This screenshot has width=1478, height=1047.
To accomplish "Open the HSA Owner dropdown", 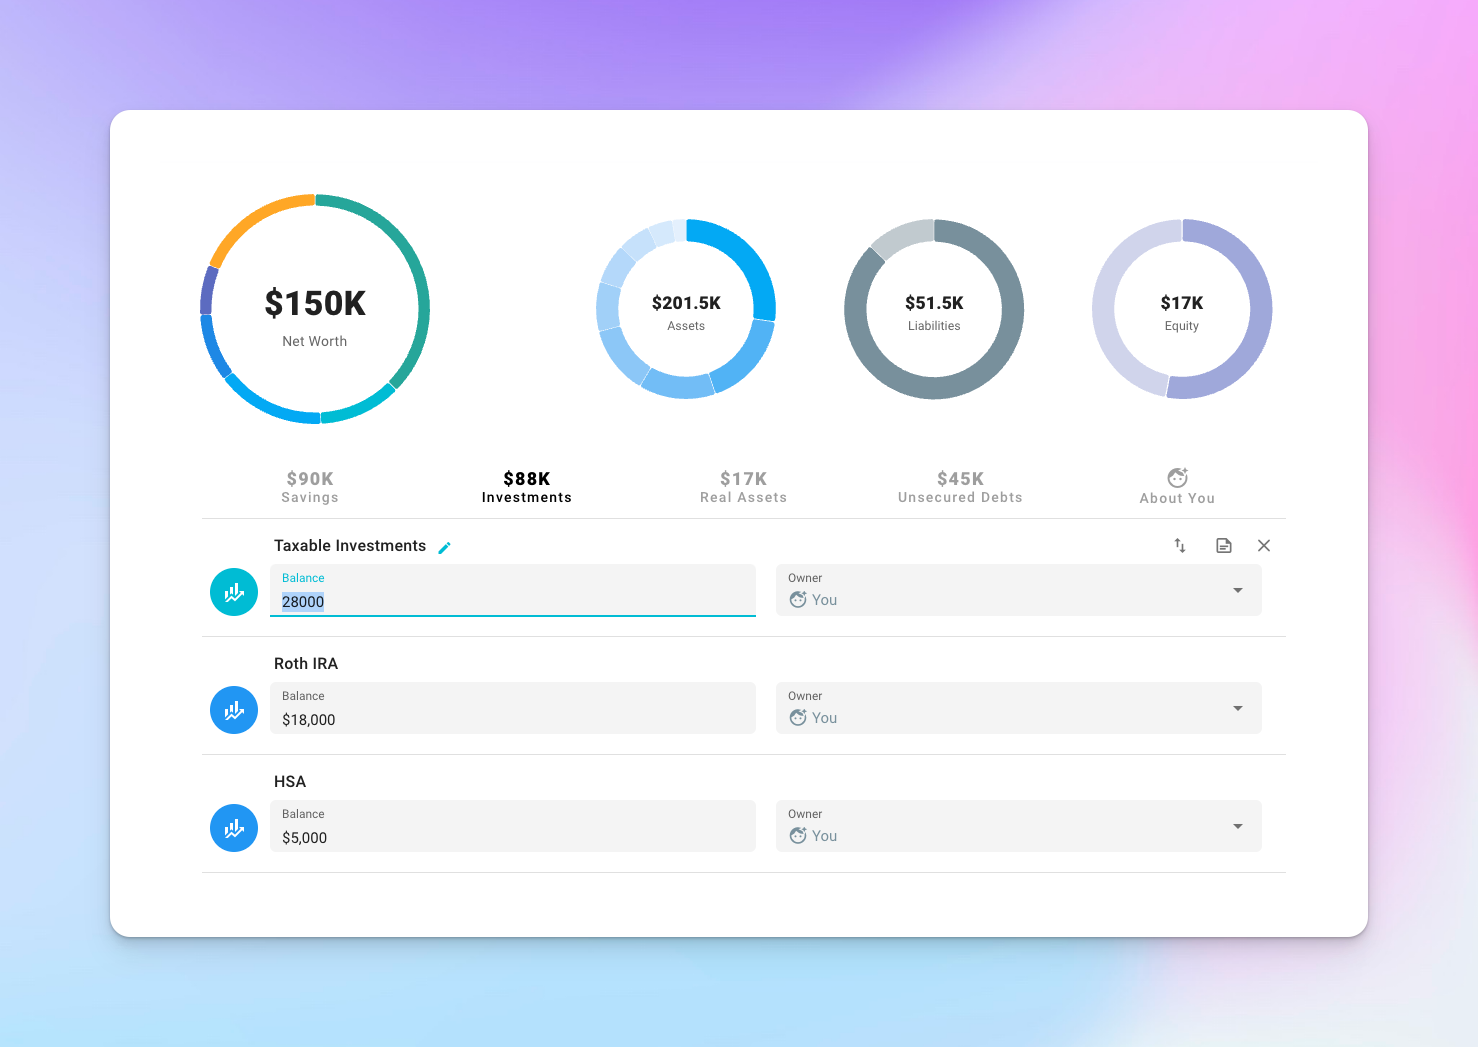I will pyautogui.click(x=1238, y=826).
